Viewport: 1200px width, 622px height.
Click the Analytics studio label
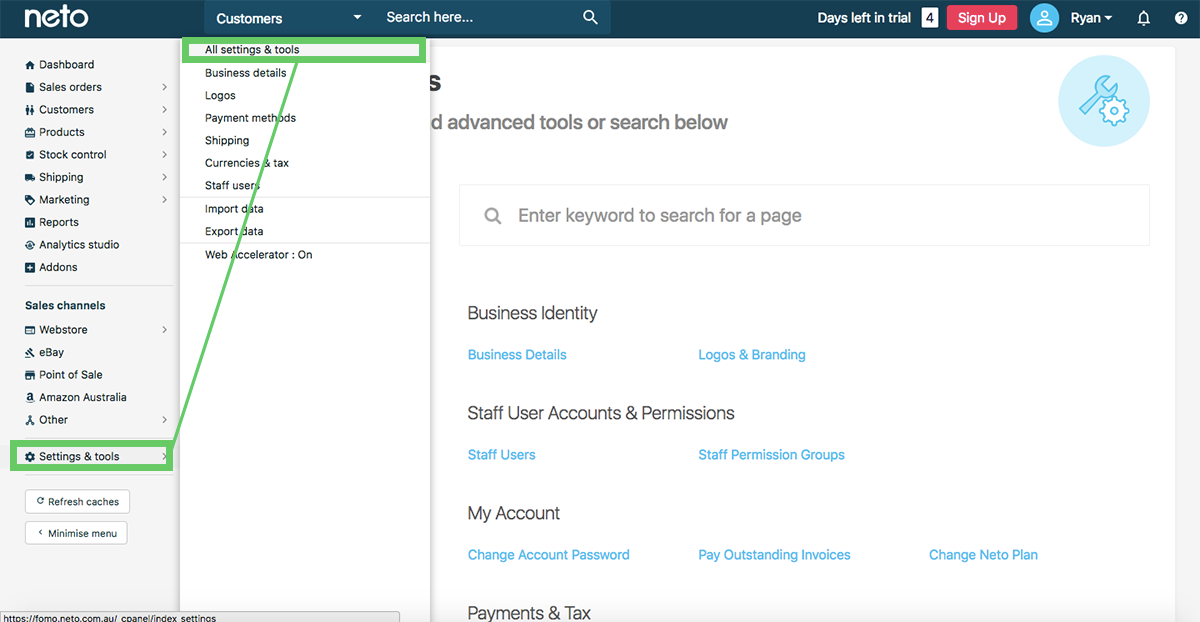(x=79, y=245)
